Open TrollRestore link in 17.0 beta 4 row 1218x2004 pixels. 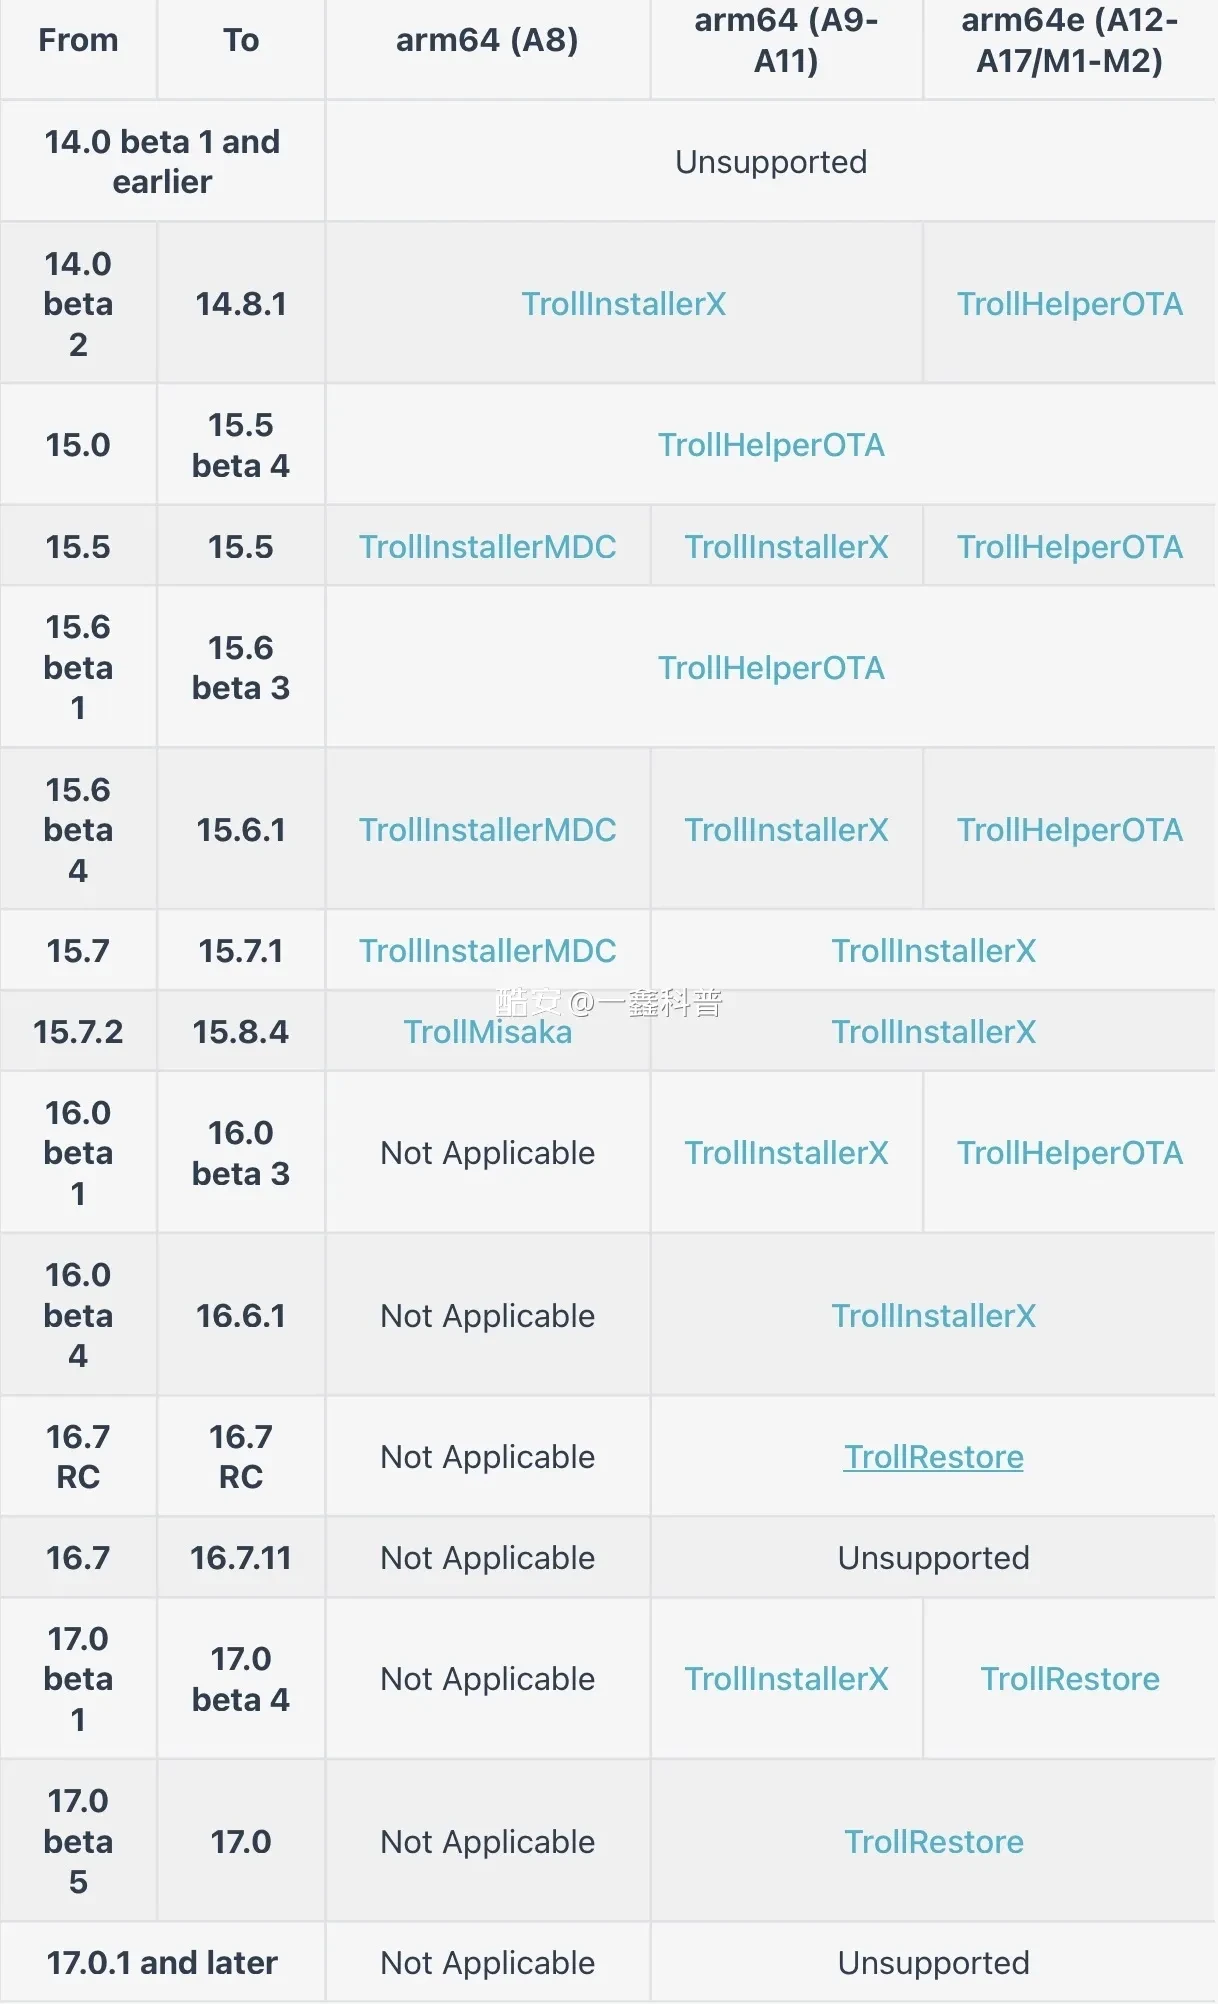pyautogui.click(x=1069, y=1679)
